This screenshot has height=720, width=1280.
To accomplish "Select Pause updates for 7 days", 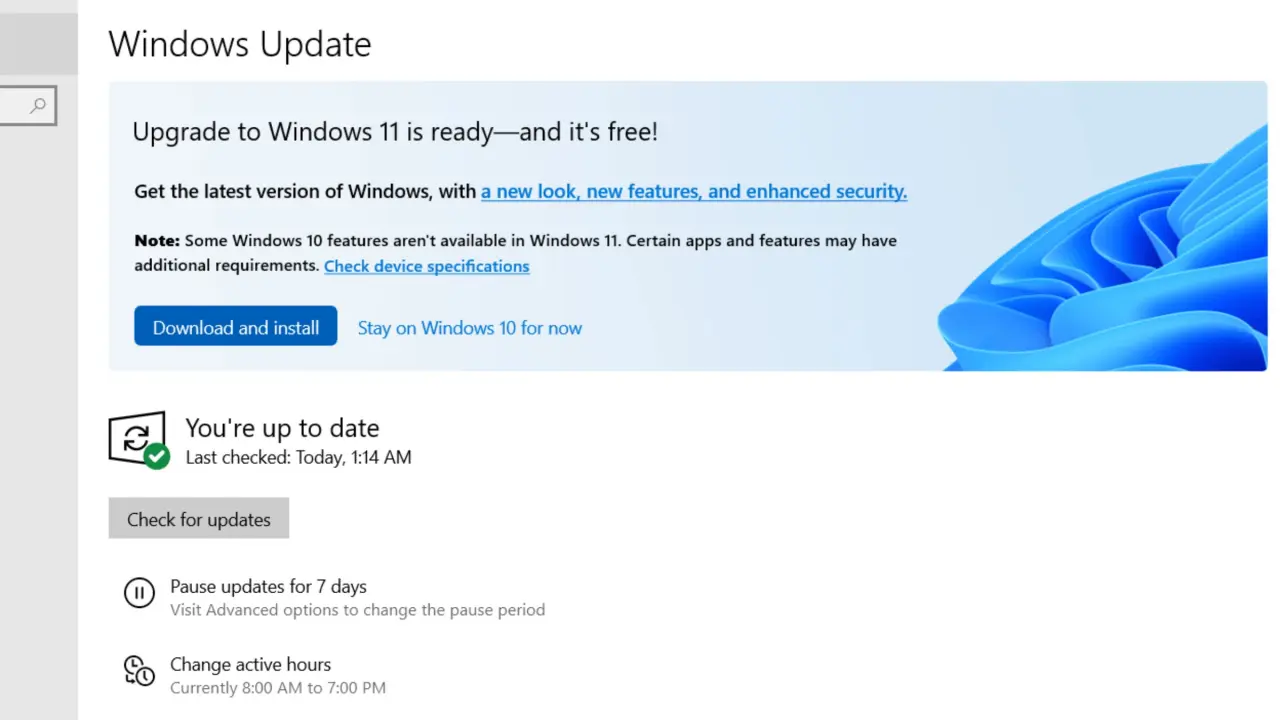I will (x=268, y=586).
